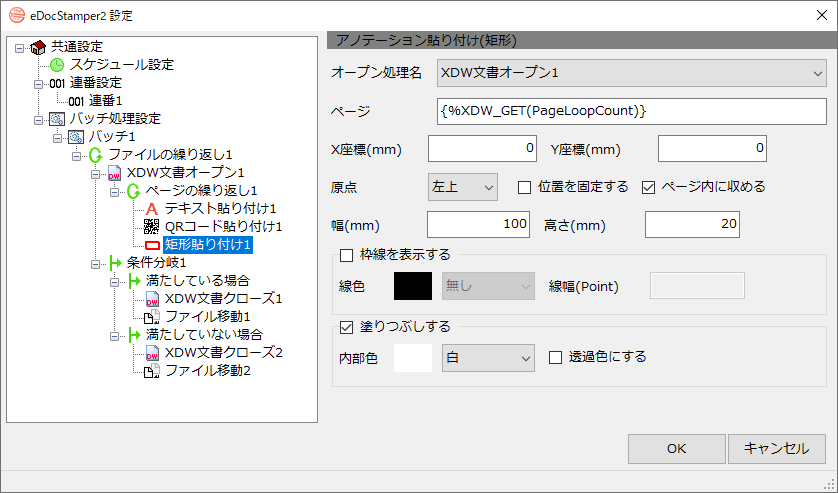Image resolution: width=838 pixels, height=493 pixels.
Task: Click the キャンセル button
Action: (777, 449)
